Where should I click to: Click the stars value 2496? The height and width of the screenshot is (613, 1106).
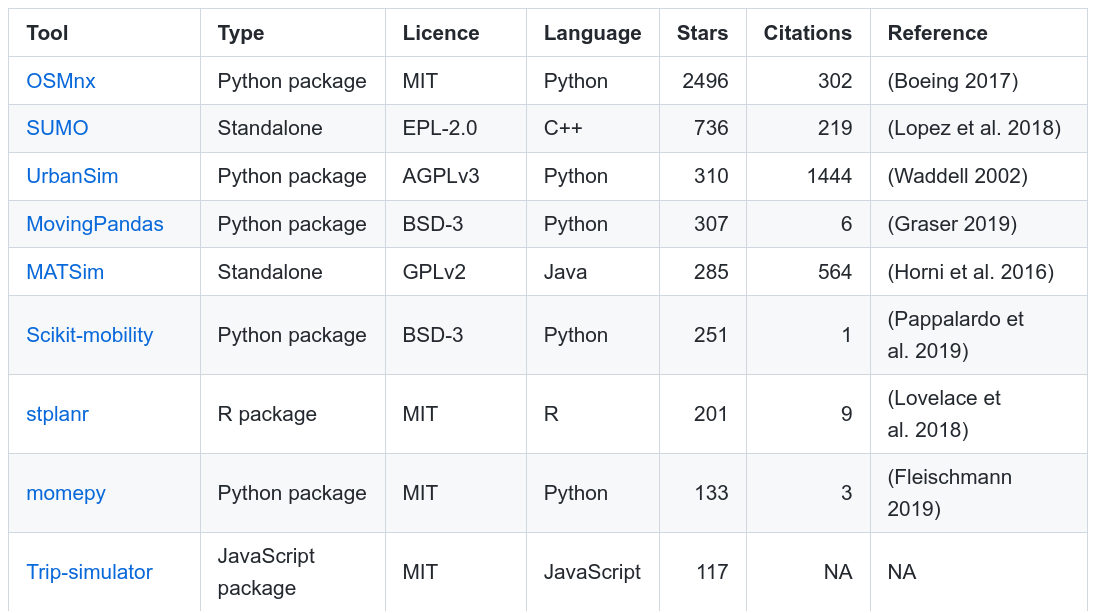[705, 81]
